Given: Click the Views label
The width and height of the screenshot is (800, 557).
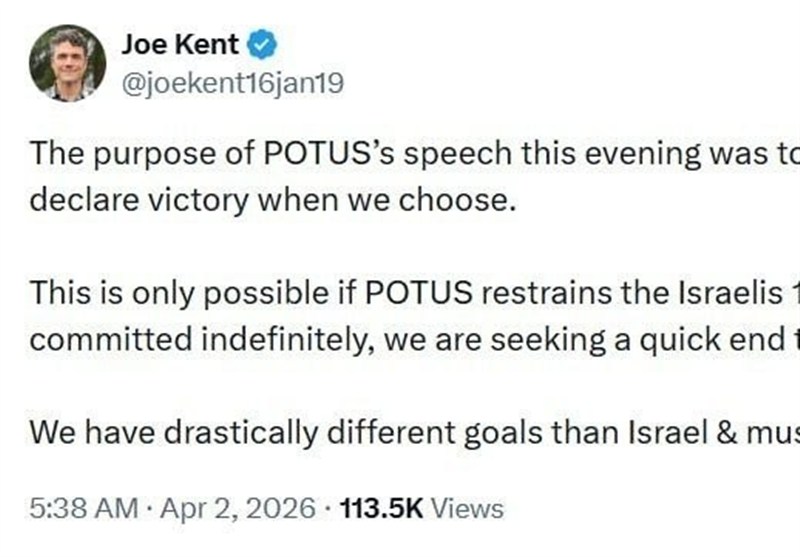Looking at the screenshot, I should pos(472,509).
